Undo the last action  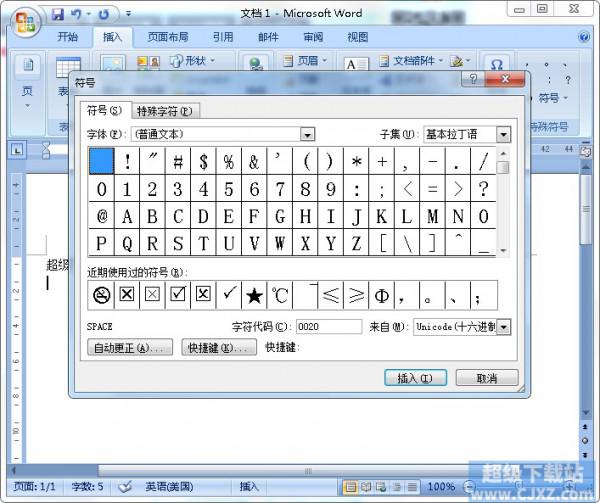77,15
